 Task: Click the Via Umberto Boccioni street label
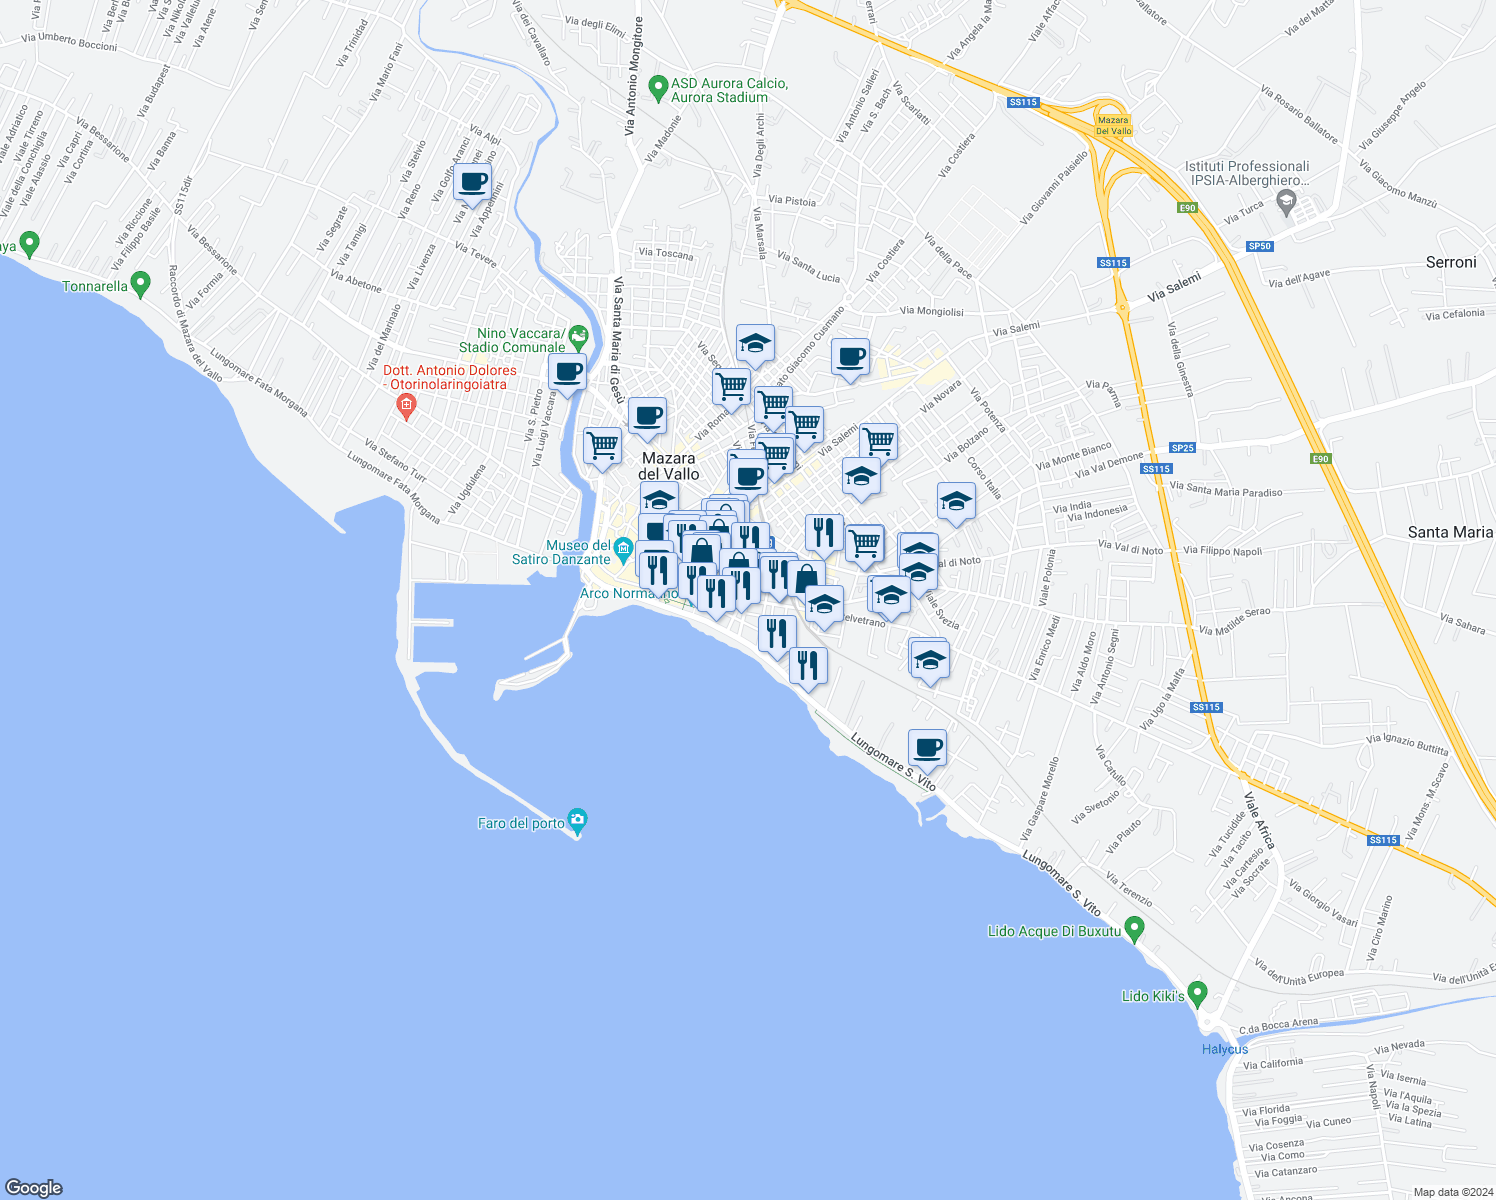pyautogui.click(x=69, y=42)
